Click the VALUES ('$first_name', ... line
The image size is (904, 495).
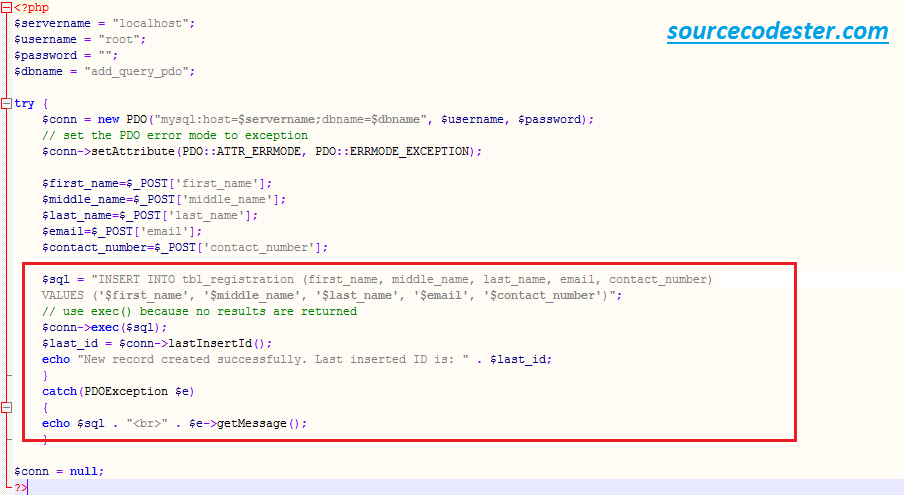pyautogui.click(x=332, y=296)
